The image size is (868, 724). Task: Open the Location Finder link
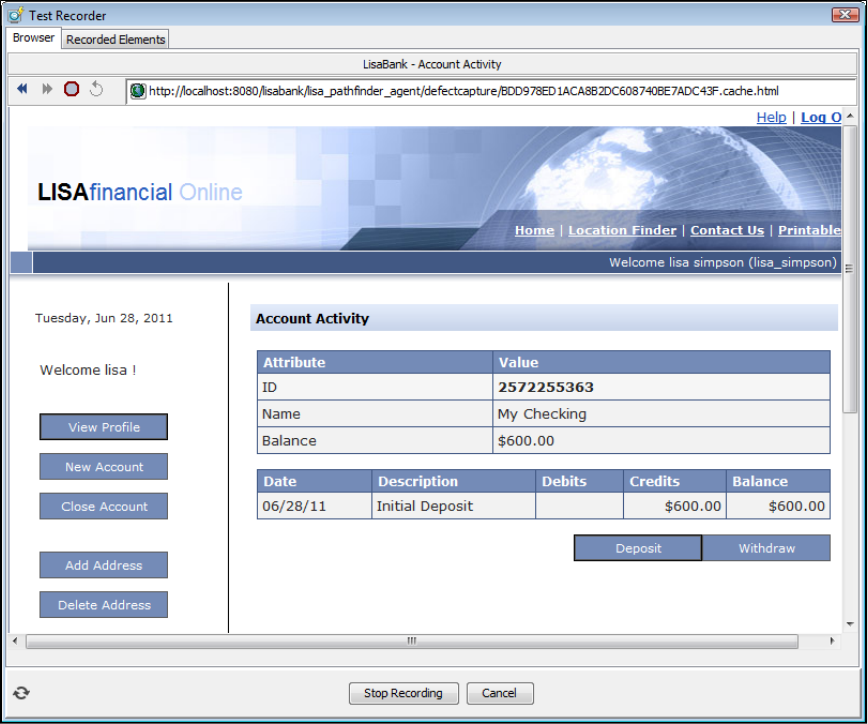(x=622, y=230)
